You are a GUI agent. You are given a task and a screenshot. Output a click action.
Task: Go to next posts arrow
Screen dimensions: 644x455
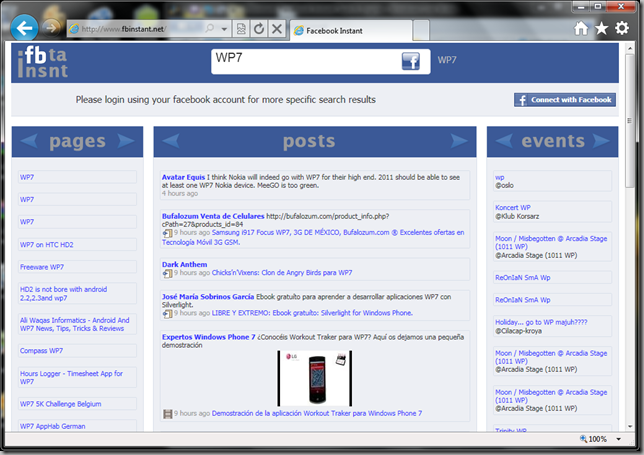[459, 141]
